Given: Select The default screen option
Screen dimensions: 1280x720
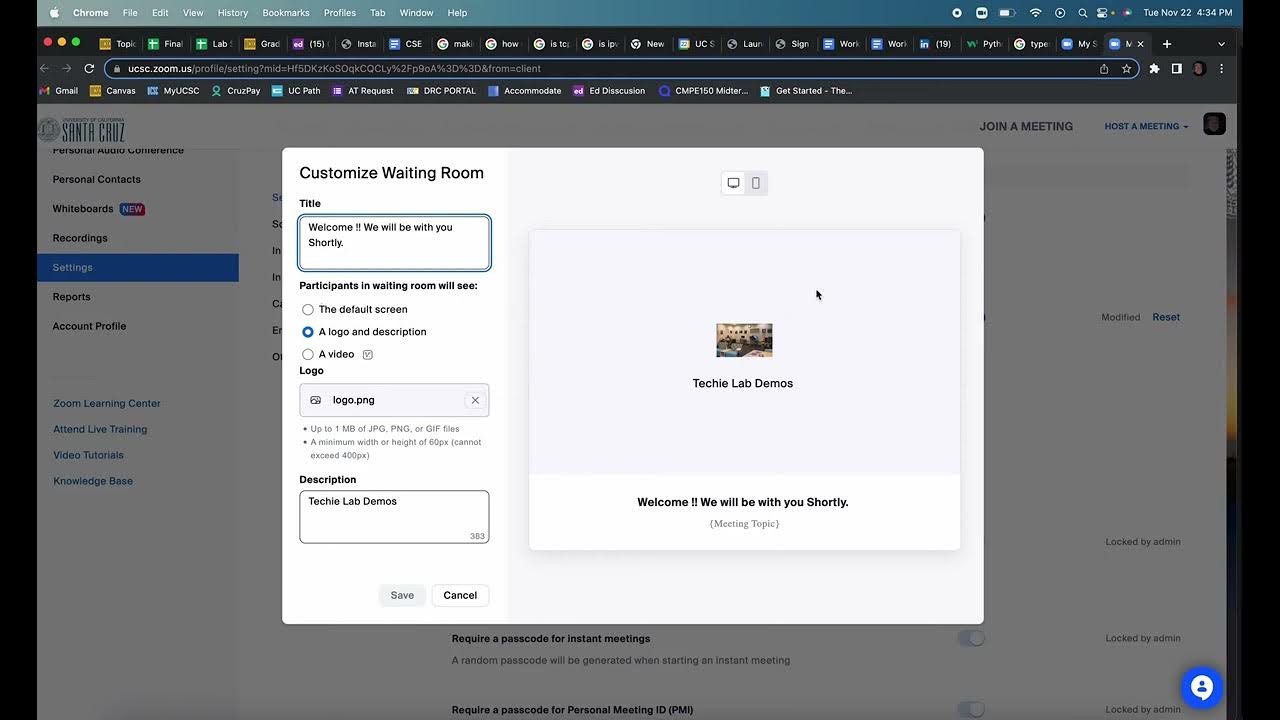Looking at the screenshot, I should (x=355, y=310).
